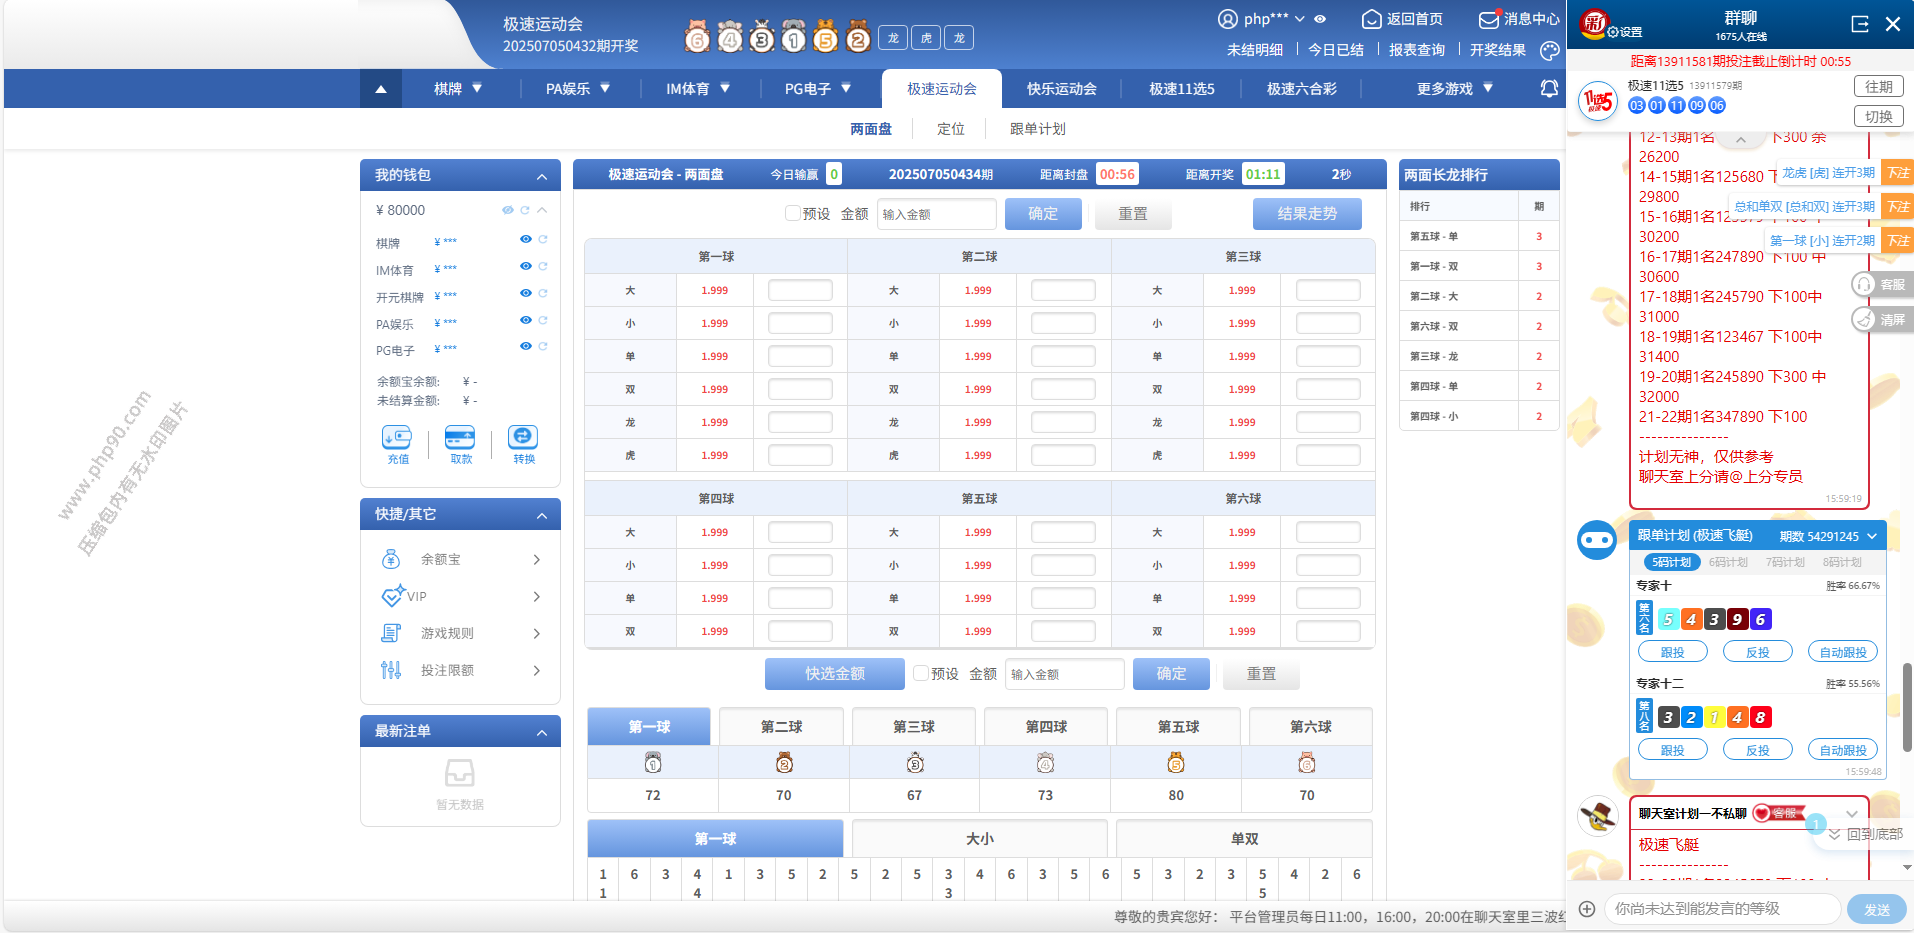Screen dimensions: 1914x933
Task: Click the transfer (转换) icon
Action: (523, 438)
